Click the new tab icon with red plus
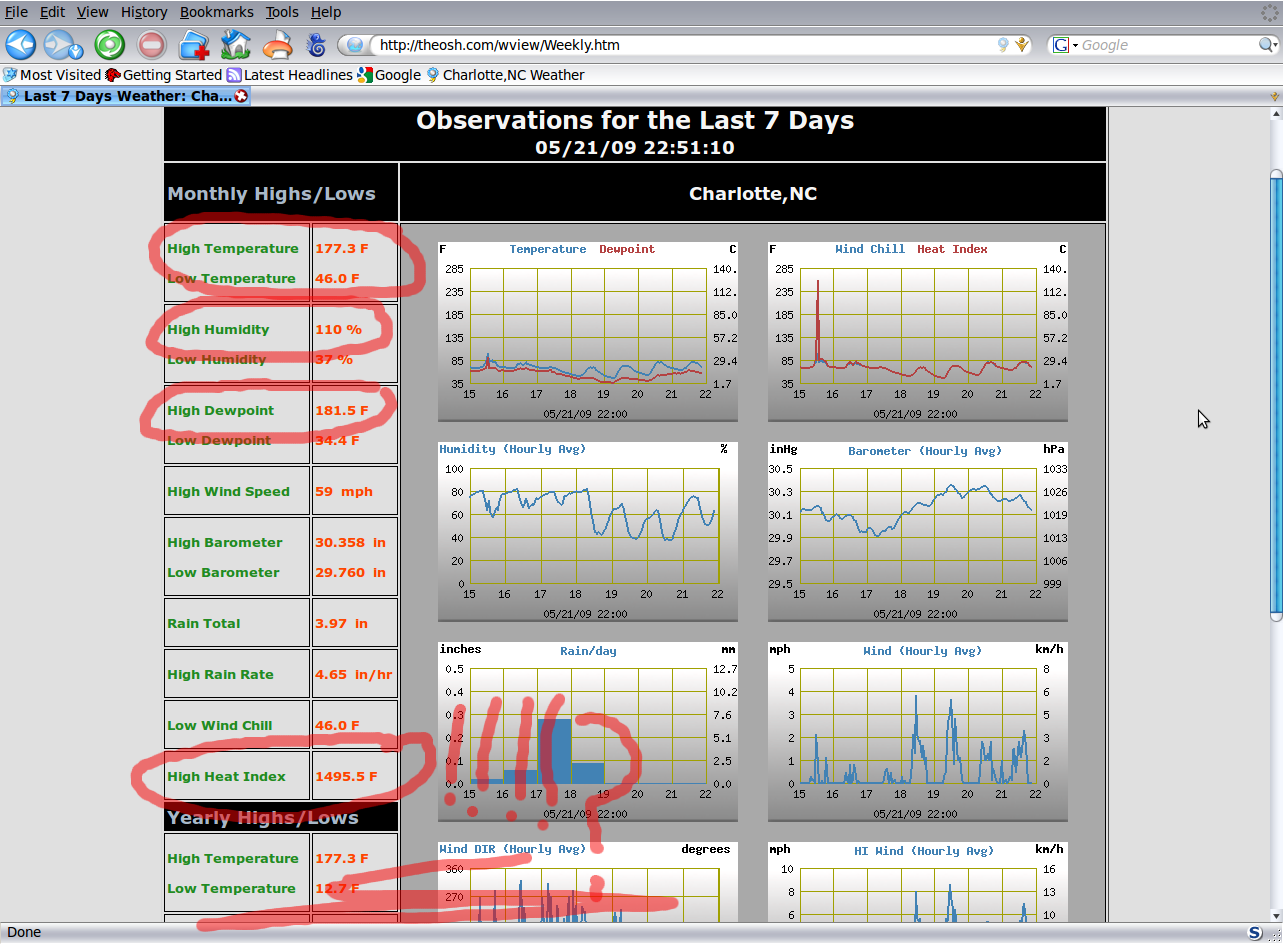Screen dimensions: 1283x944 (x=193, y=45)
